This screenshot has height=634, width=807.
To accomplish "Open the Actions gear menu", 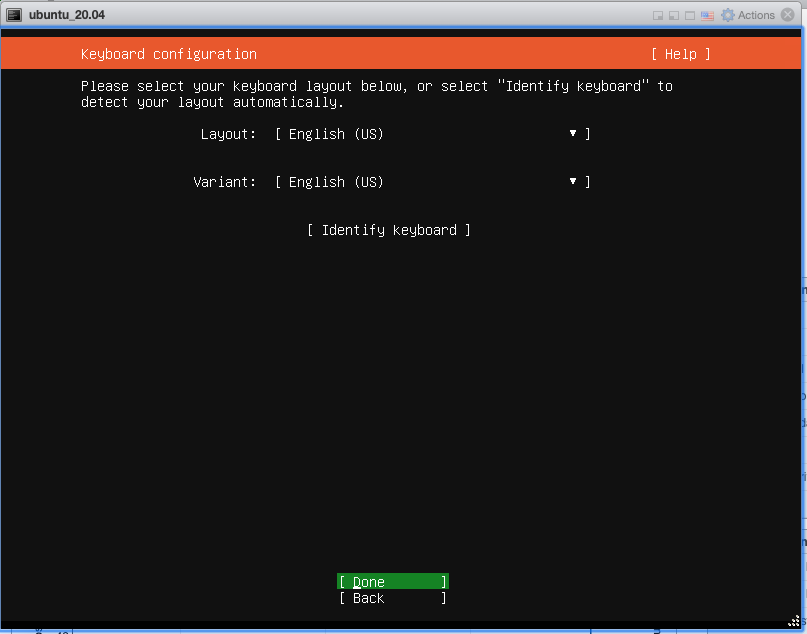I will pyautogui.click(x=728, y=15).
